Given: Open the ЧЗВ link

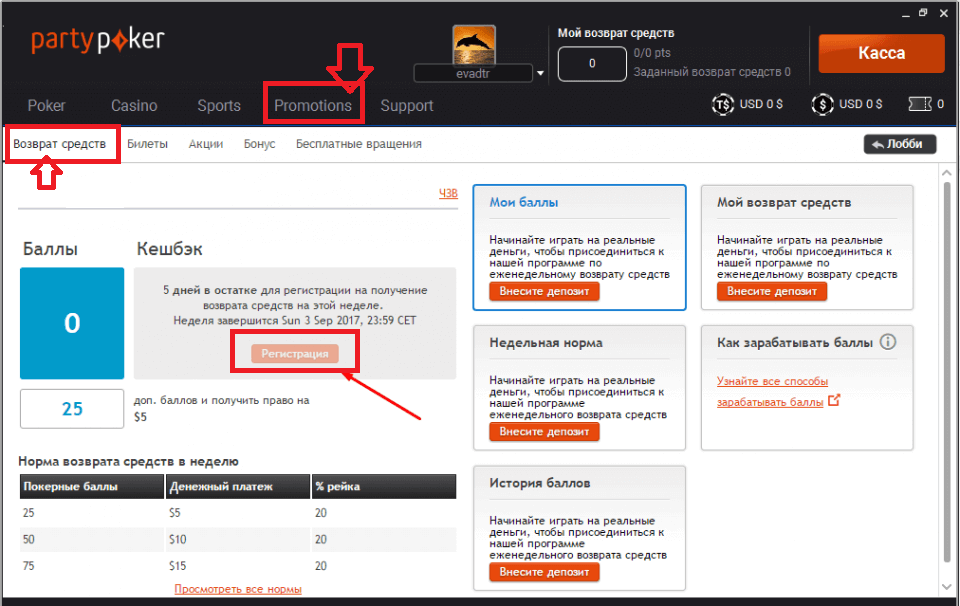Looking at the screenshot, I should coord(448,194).
